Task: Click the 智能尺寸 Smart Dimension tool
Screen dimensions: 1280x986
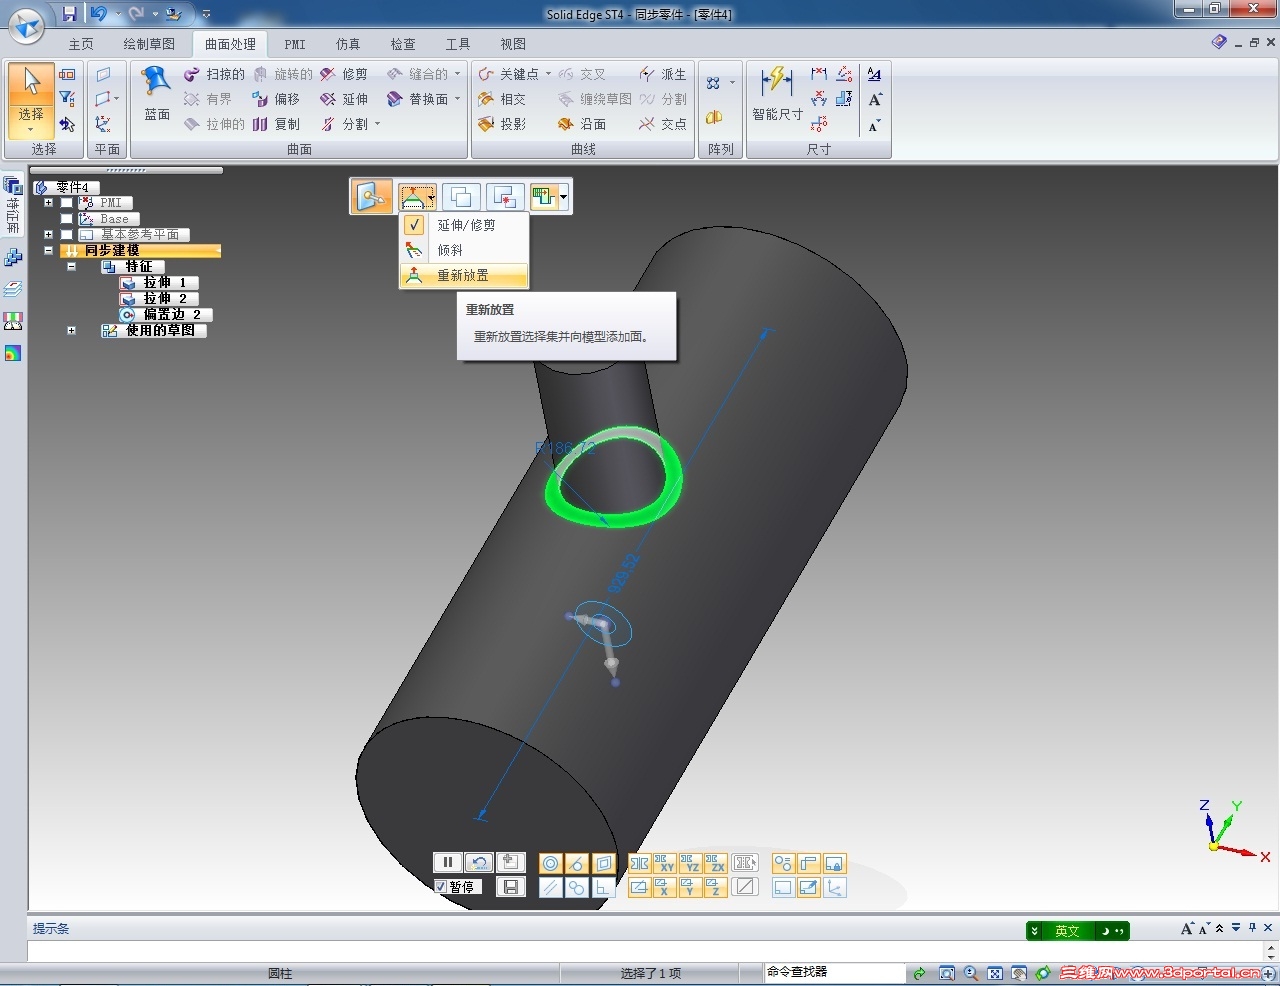Action: pos(777,94)
